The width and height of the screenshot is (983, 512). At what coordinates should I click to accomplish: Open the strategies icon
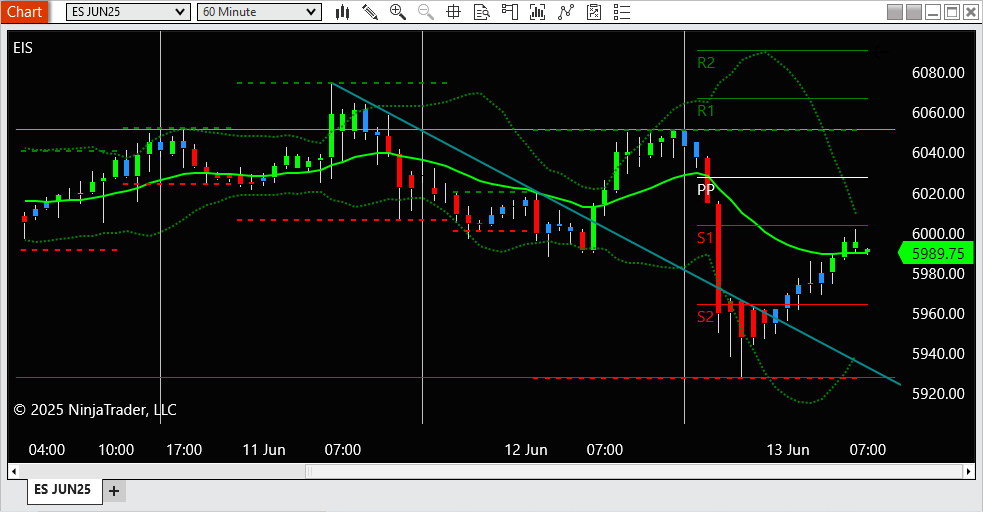click(566, 12)
